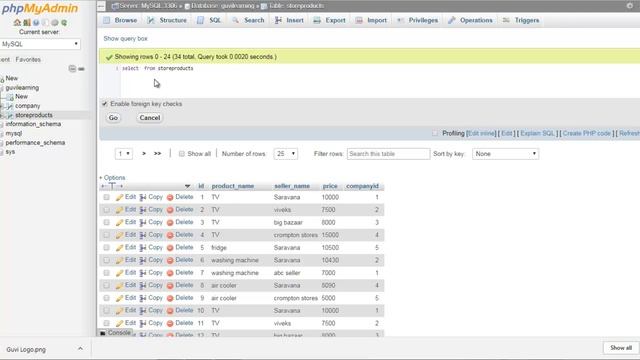The image size is (640, 360).
Task: Click the Filter rows search field
Action: 388,154
